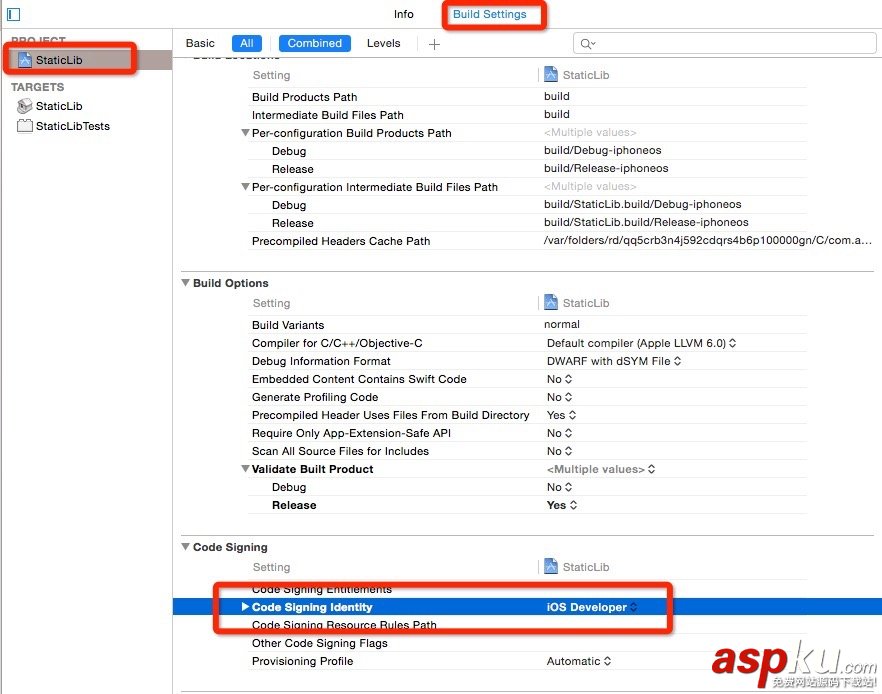Screen dimensions: 882x694
Task: Change Require Only App-Extension-Safe API value
Action: coord(559,433)
